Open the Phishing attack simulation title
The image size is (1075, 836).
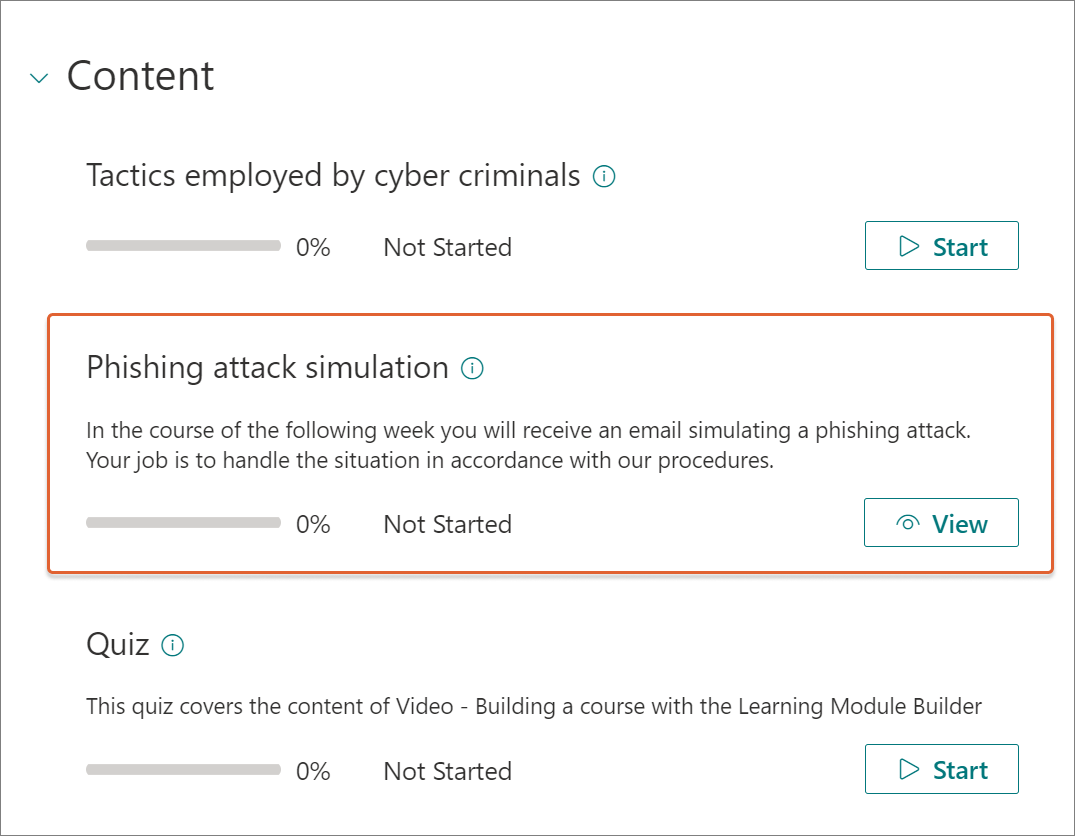[x=267, y=368]
